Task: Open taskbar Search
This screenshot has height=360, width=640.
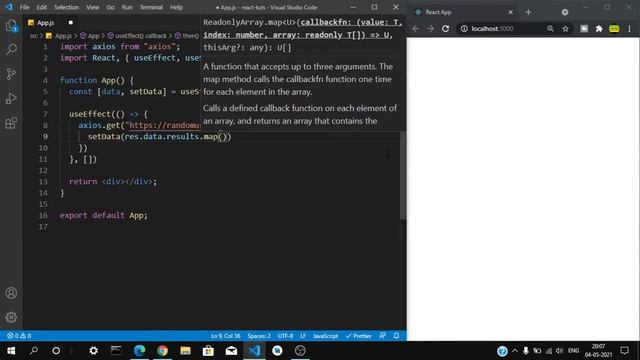Action: coord(34,351)
